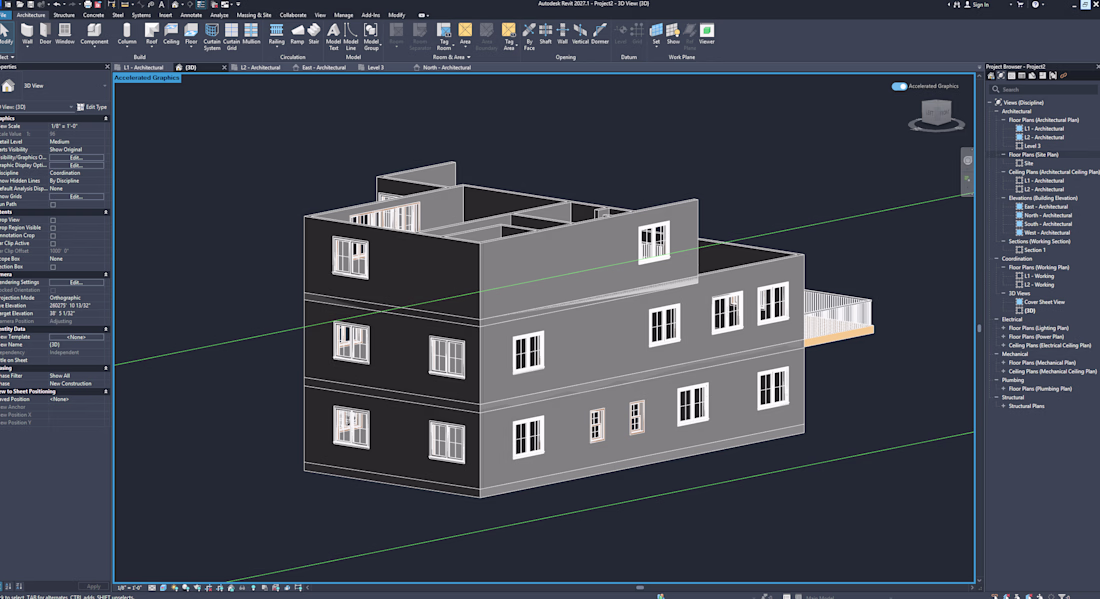The width and height of the screenshot is (1100, 599).
Task: Select the Railing tool
Action: click(x=276, y=34)
